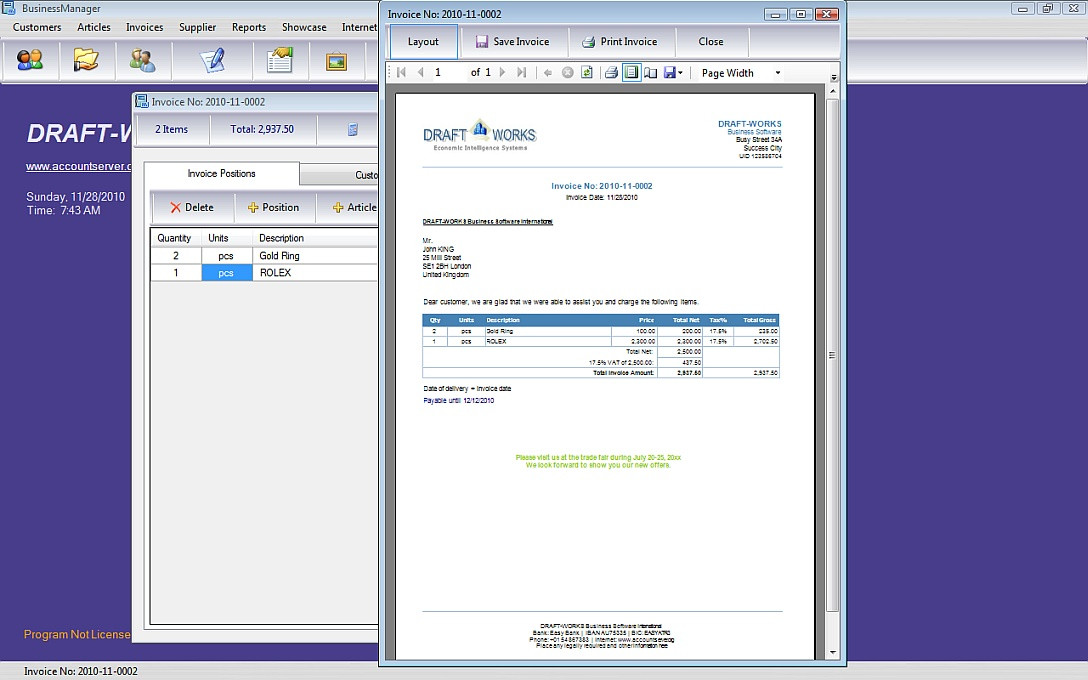Click Print Invoice button
This screenshot has width=1088, height=680.
pyautogui.click(x=620, y=42)
